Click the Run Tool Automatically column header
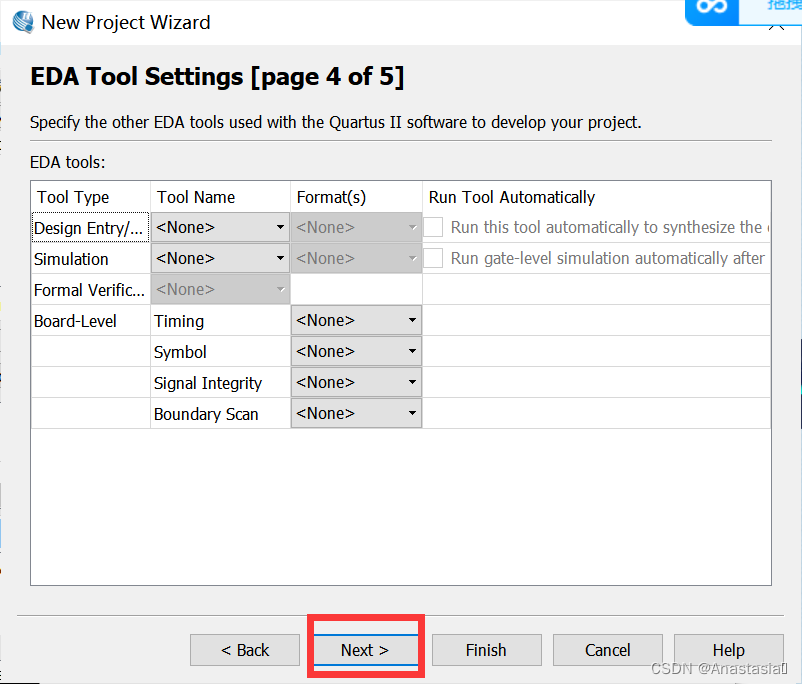This screenshot has width=802, height=684. (512, 197)
